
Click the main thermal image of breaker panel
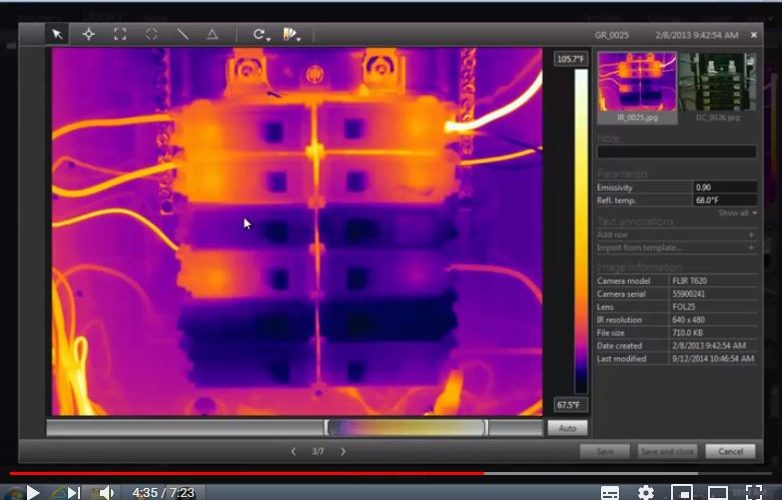[297, 232]
